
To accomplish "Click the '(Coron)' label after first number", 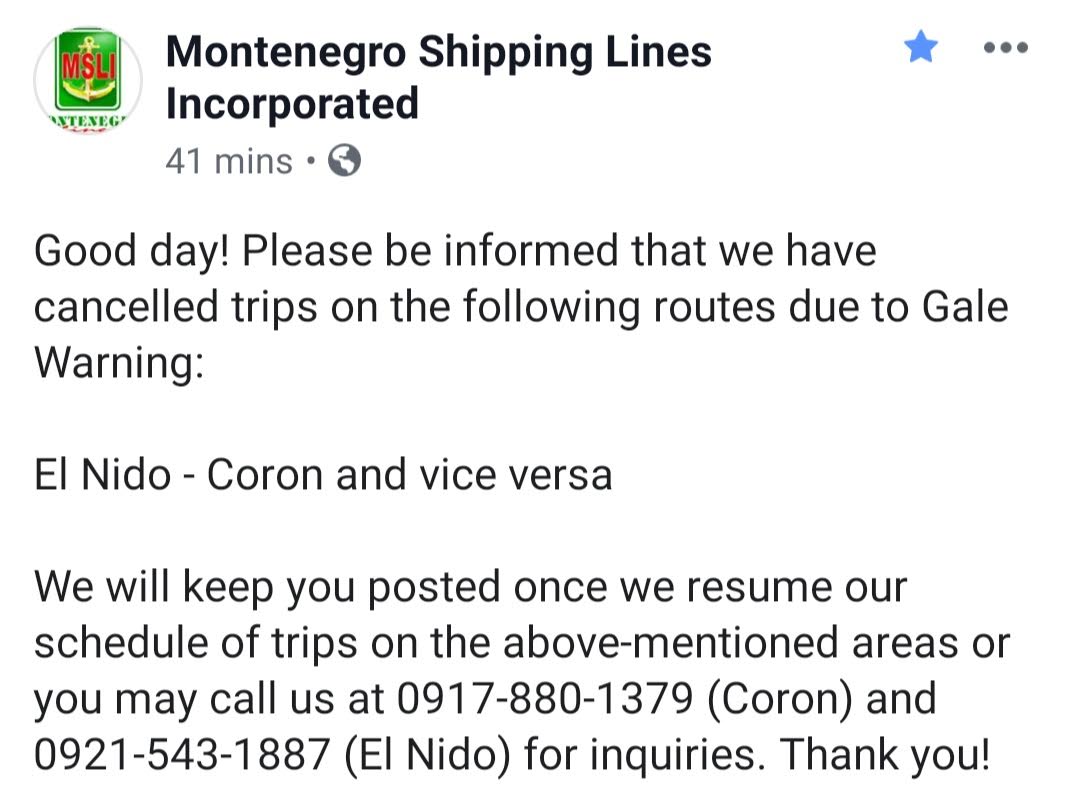I will point(780,700).
